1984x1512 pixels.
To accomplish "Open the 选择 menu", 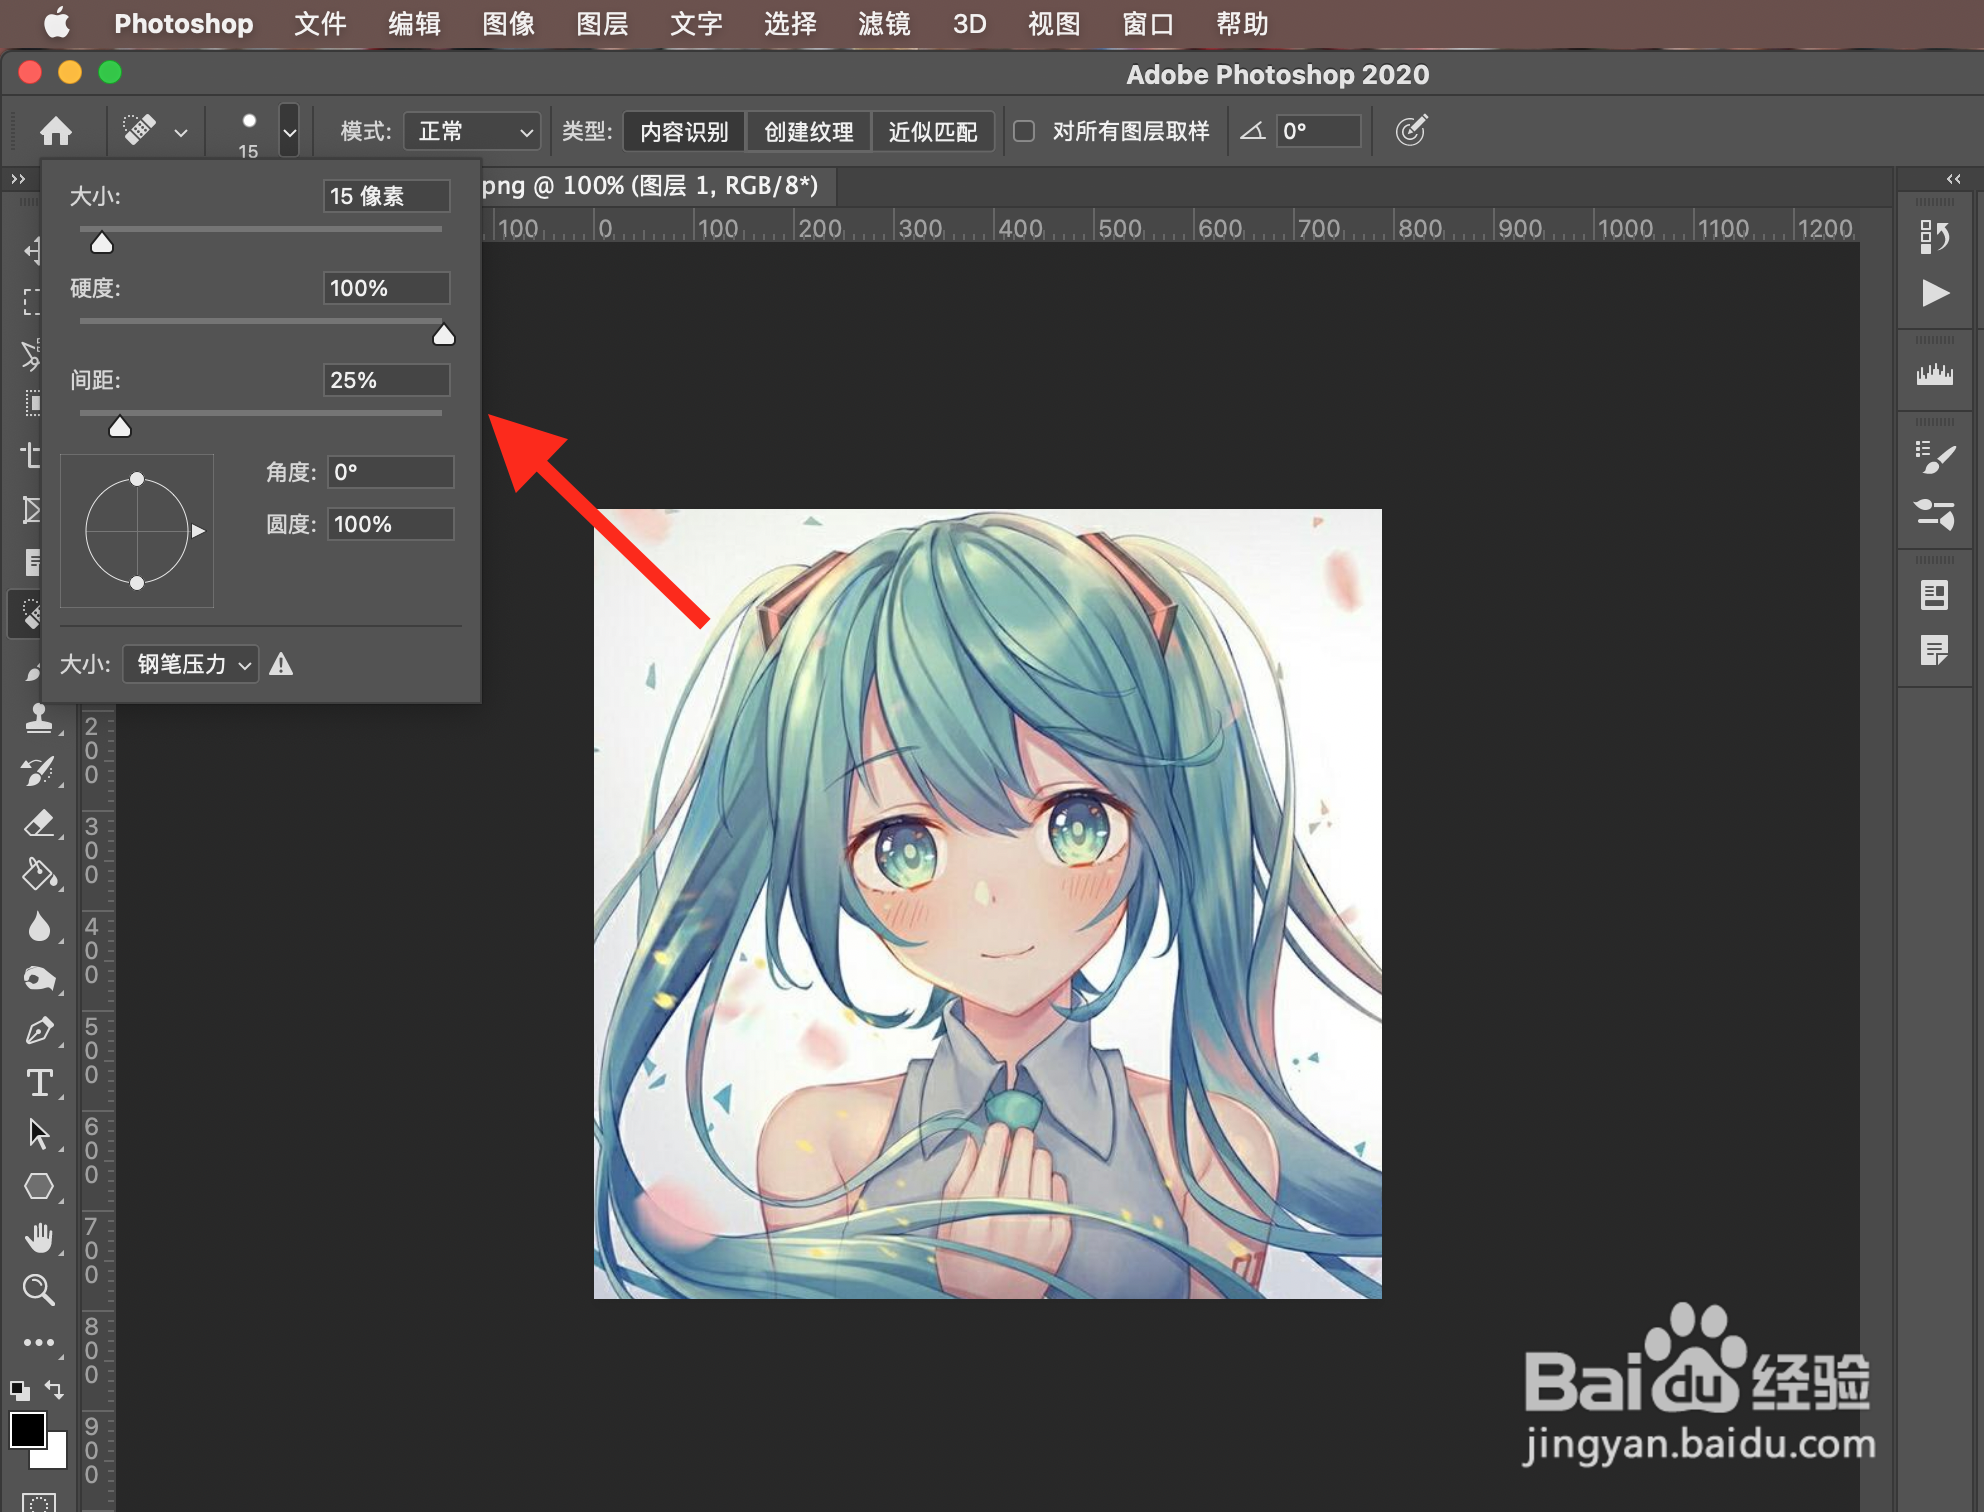I will click(790, 24).
